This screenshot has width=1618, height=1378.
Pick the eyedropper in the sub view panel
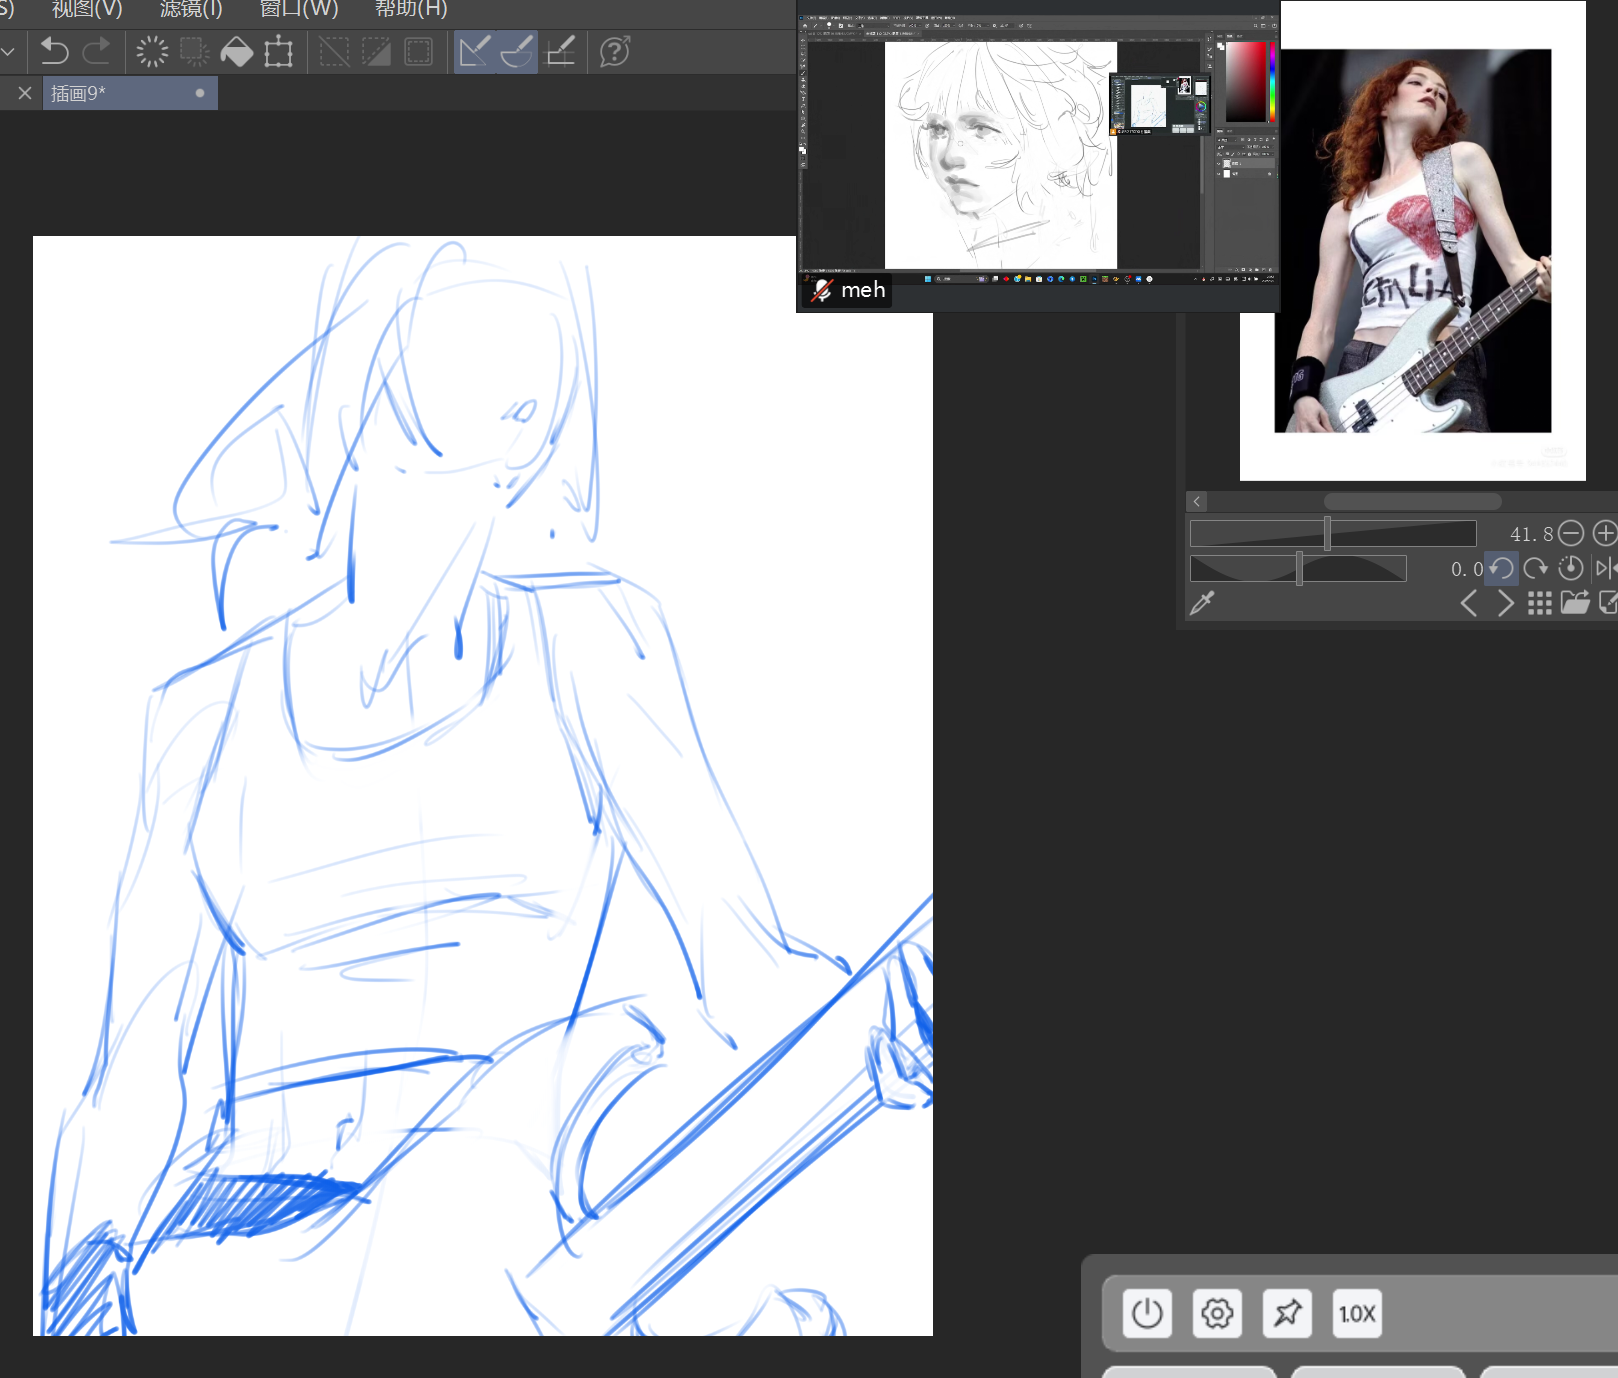pyautogui.click(x=1202, y=602)
